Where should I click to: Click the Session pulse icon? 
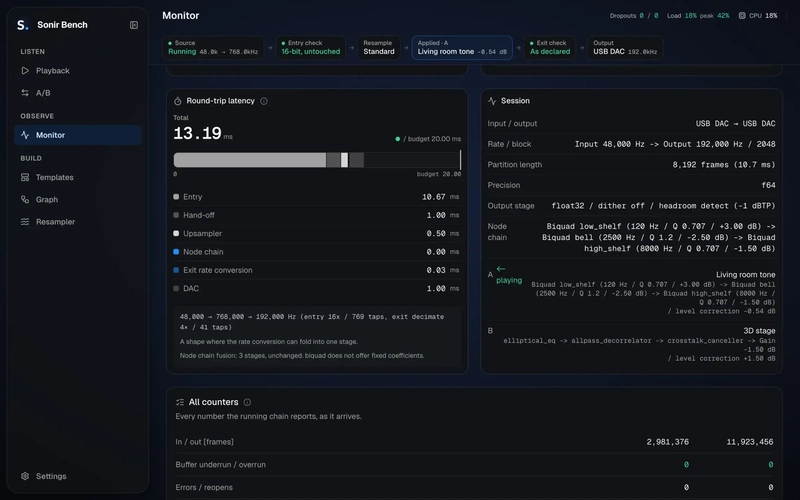tap(492, 101)
